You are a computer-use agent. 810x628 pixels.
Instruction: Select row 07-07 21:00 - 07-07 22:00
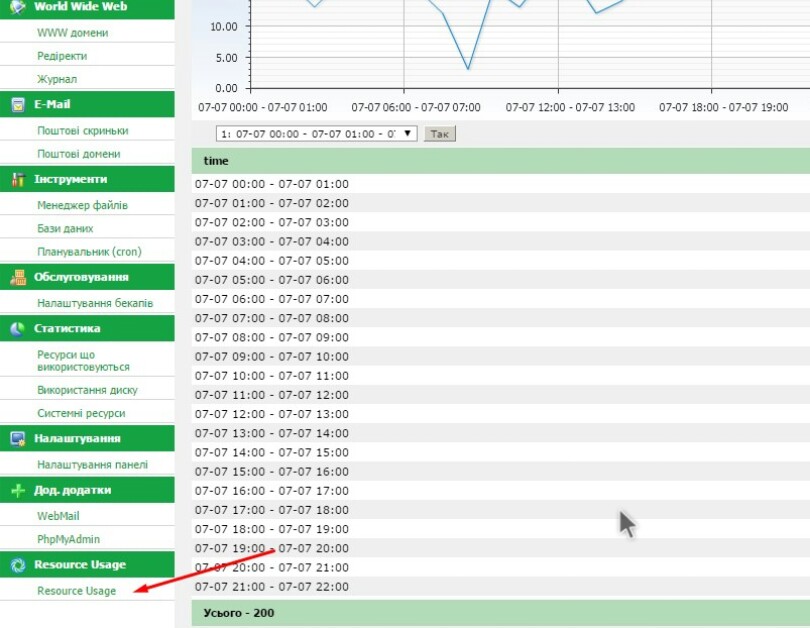click(x=501, y=586)
